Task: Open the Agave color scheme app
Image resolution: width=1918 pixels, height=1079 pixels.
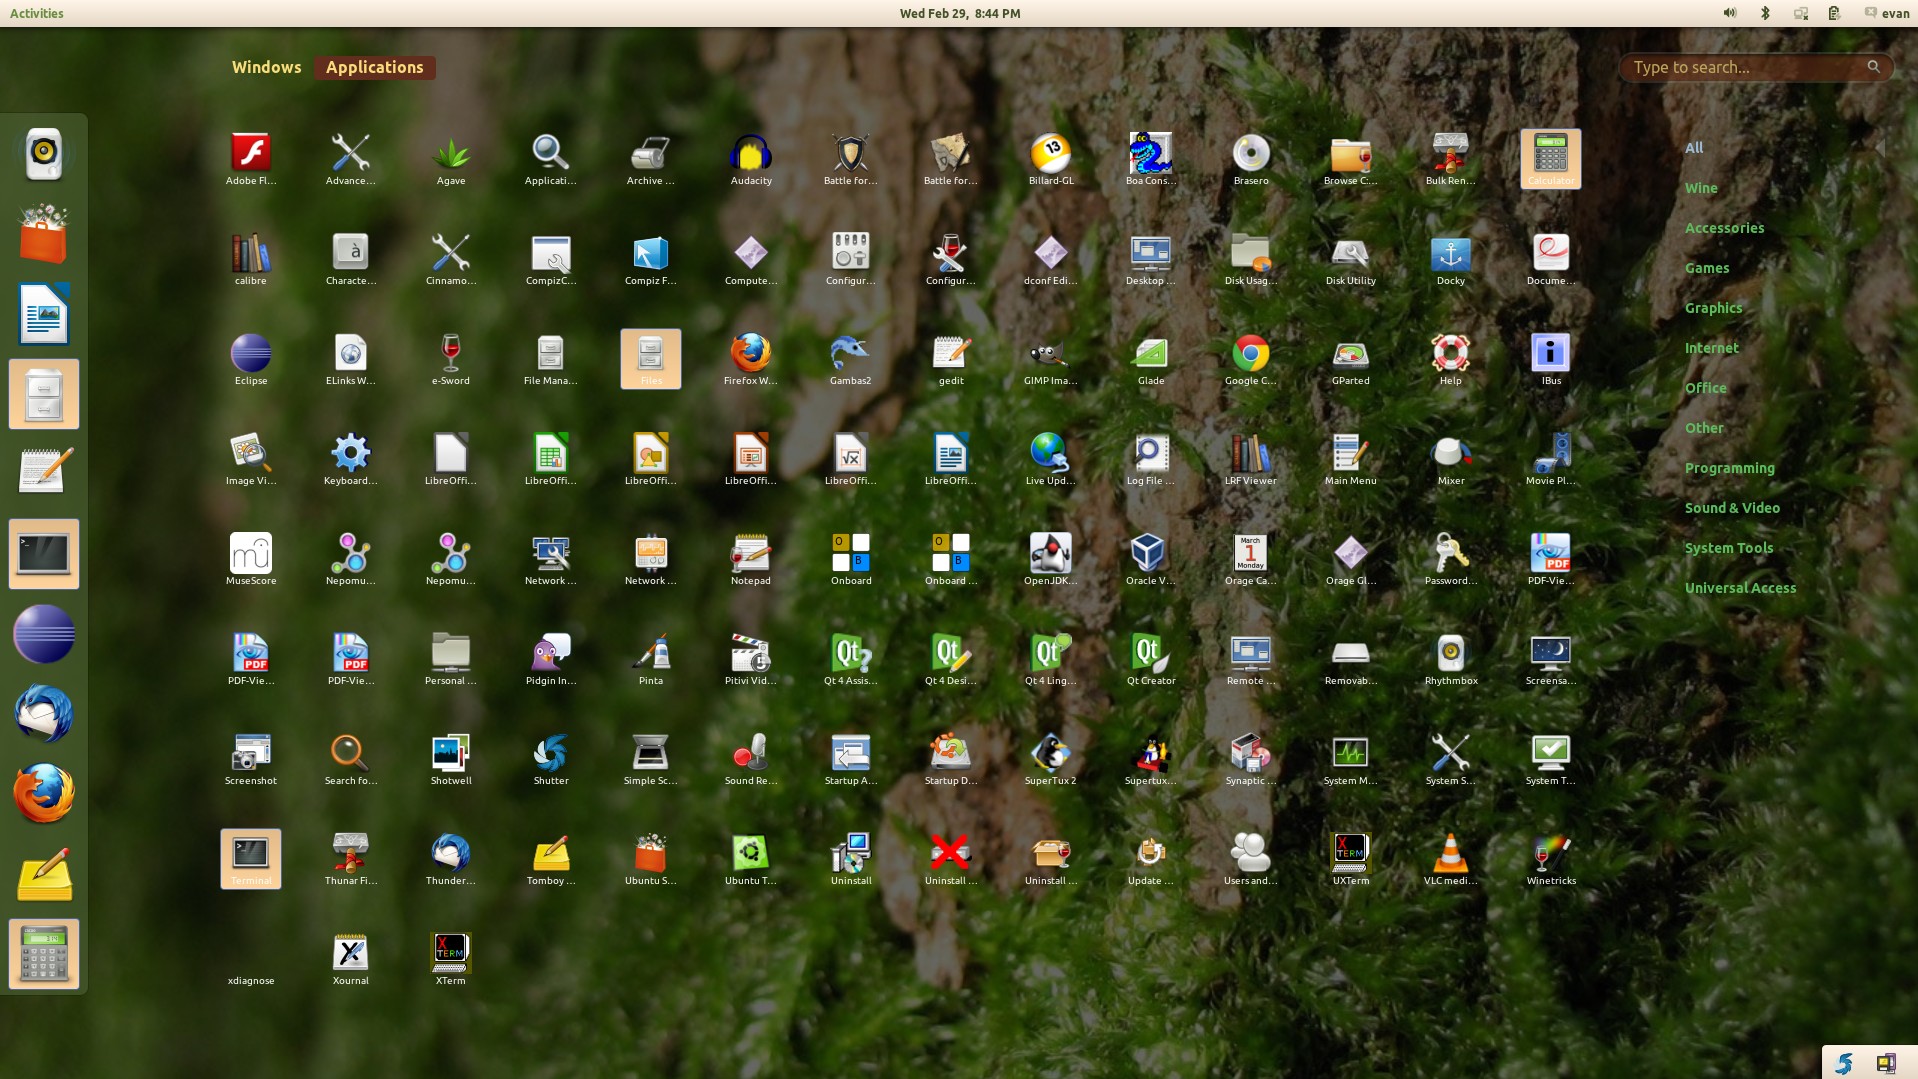Action: (x=451, y=159)
